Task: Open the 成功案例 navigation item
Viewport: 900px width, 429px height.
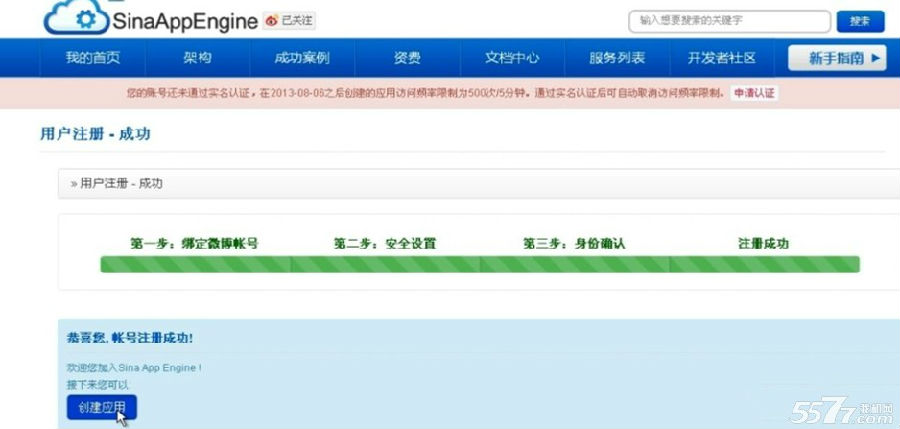Action: coord(302,57)
